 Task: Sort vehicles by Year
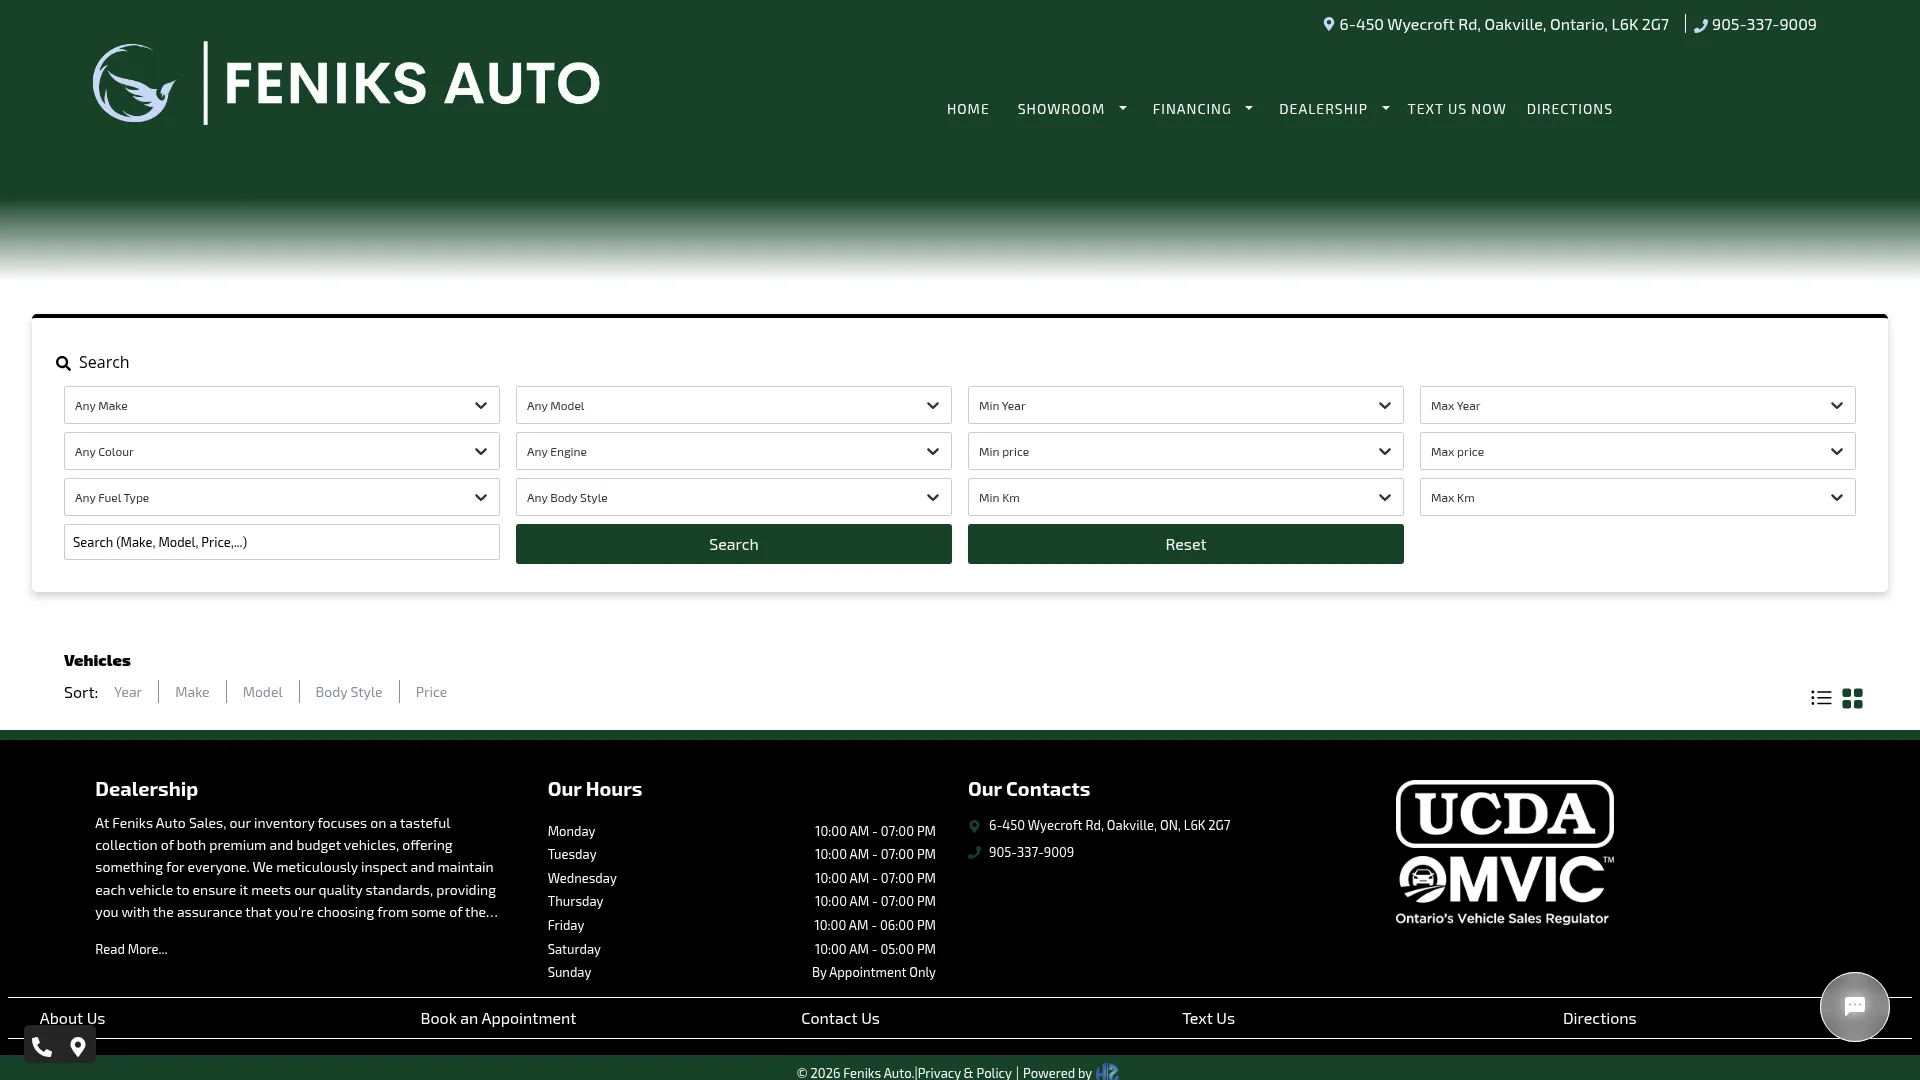[x=128, y=692]
